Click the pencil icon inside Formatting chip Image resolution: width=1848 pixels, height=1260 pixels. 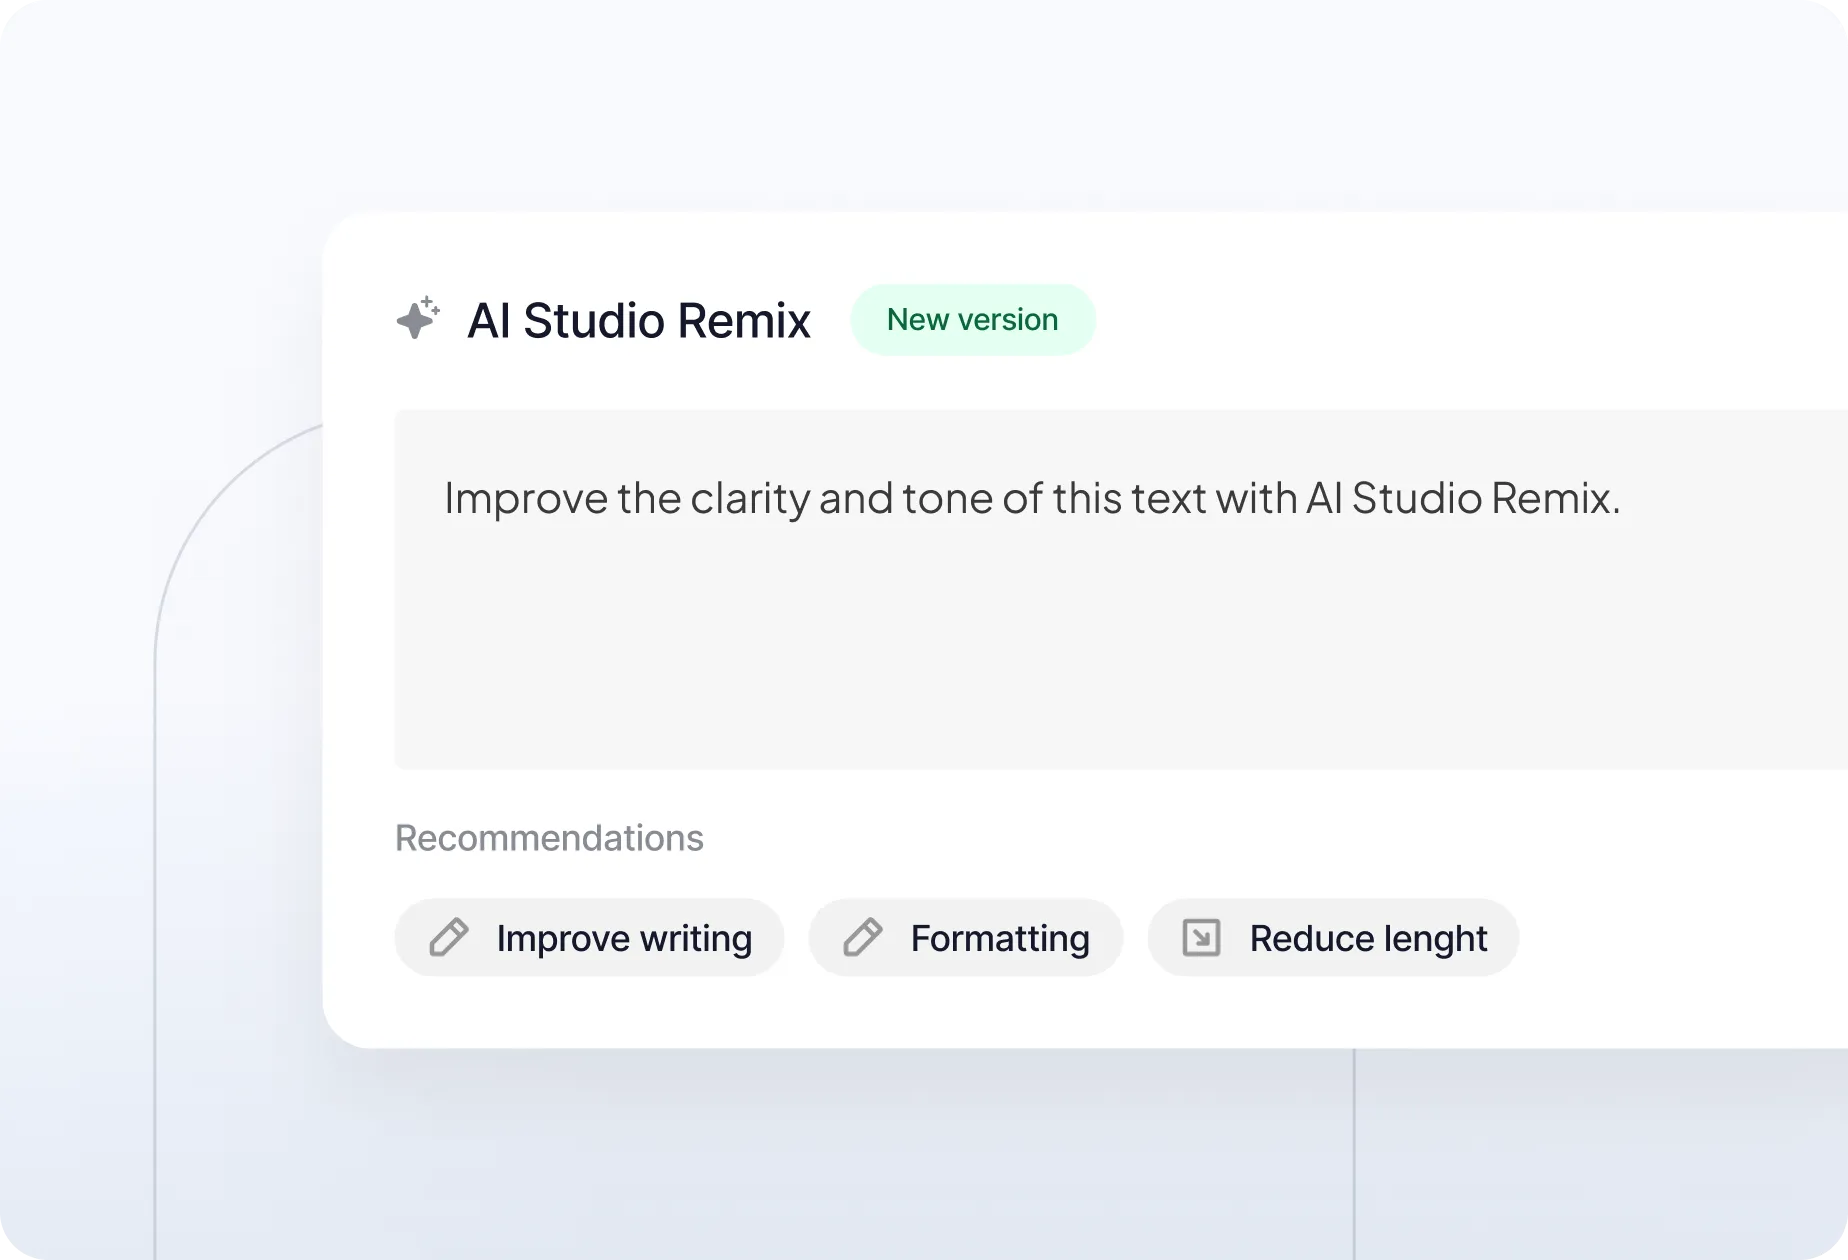click(865, 937)
